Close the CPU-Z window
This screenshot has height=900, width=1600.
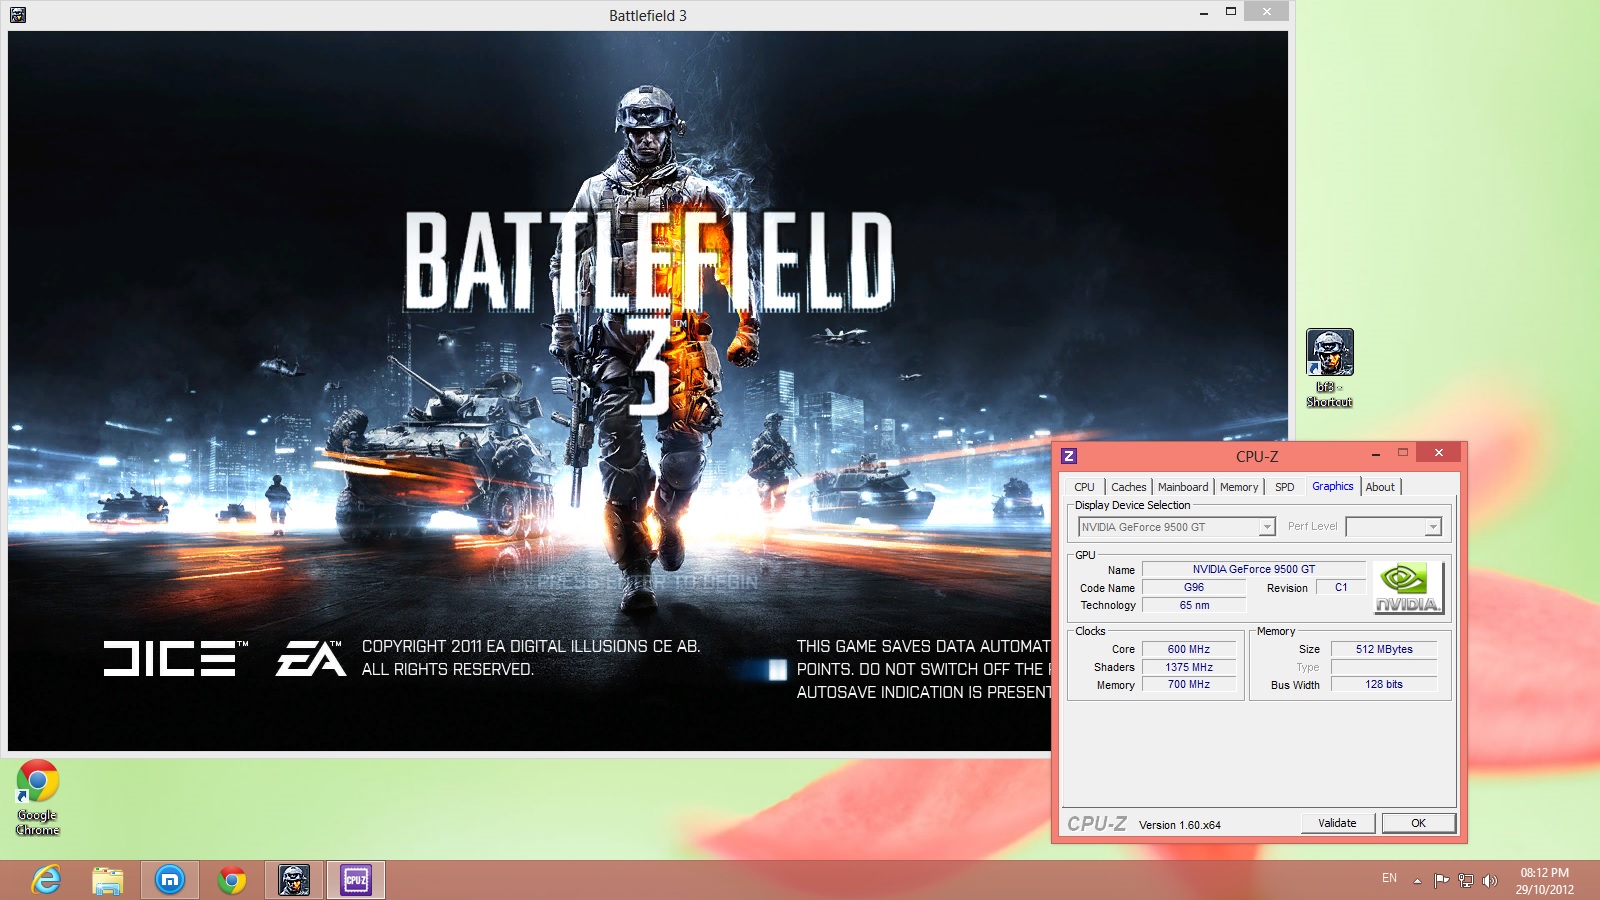[x=1438, y=454]
